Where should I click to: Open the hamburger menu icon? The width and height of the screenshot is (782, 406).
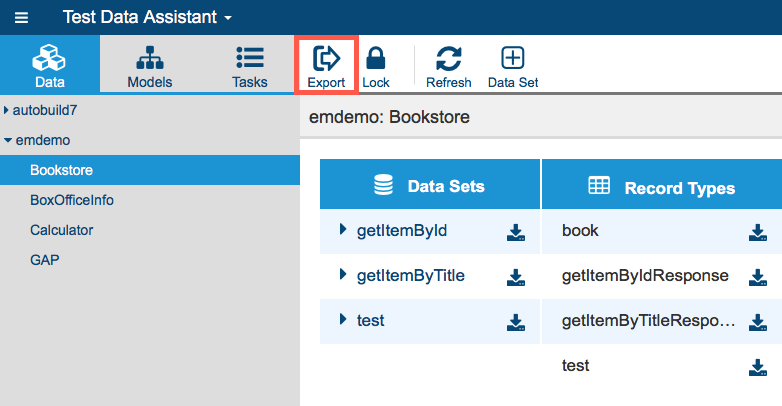coord(21,18)
